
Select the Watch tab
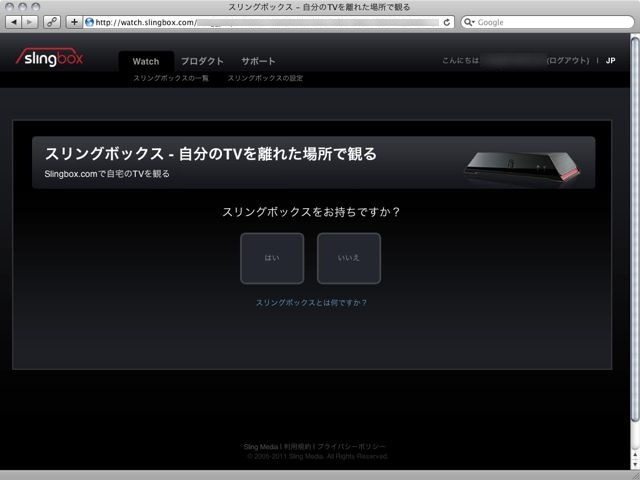pyautogui.click(x=146, y=61)
